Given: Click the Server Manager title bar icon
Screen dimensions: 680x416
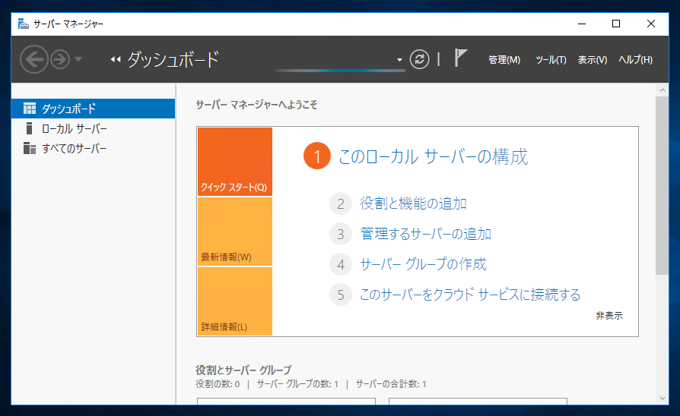Looking at the screenshot, I should click(x=23, y=23).
